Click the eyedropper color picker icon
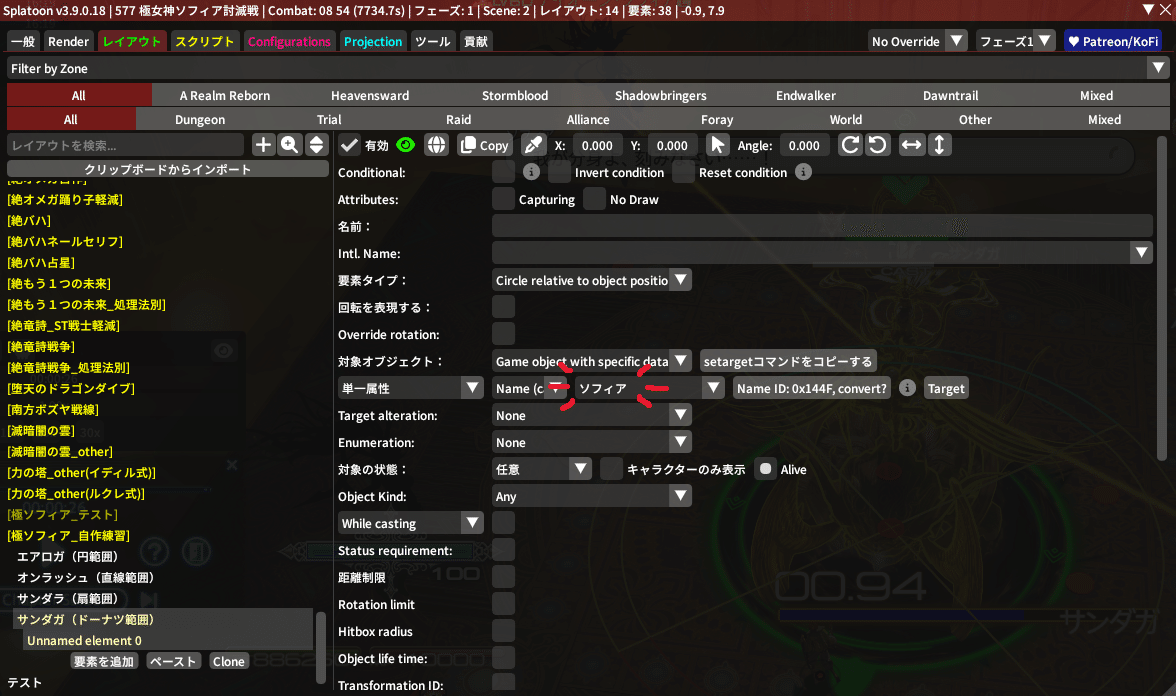This screenshot has height=696, width=1176. coord(534,145)
